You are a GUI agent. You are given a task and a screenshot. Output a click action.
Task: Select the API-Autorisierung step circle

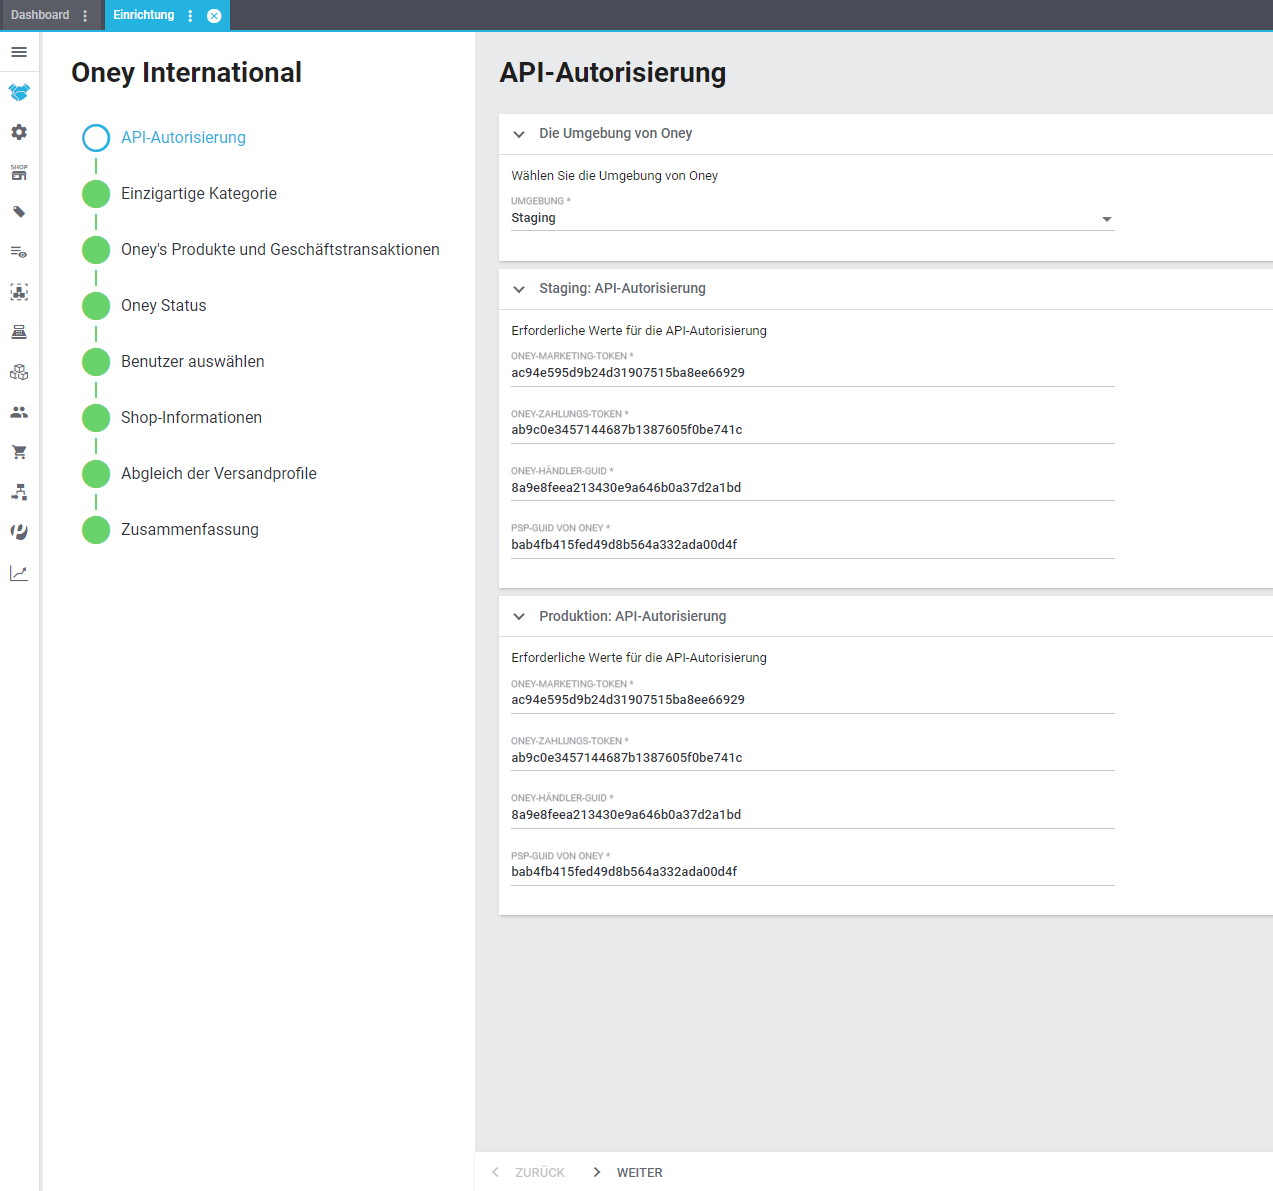pos(96,138)
